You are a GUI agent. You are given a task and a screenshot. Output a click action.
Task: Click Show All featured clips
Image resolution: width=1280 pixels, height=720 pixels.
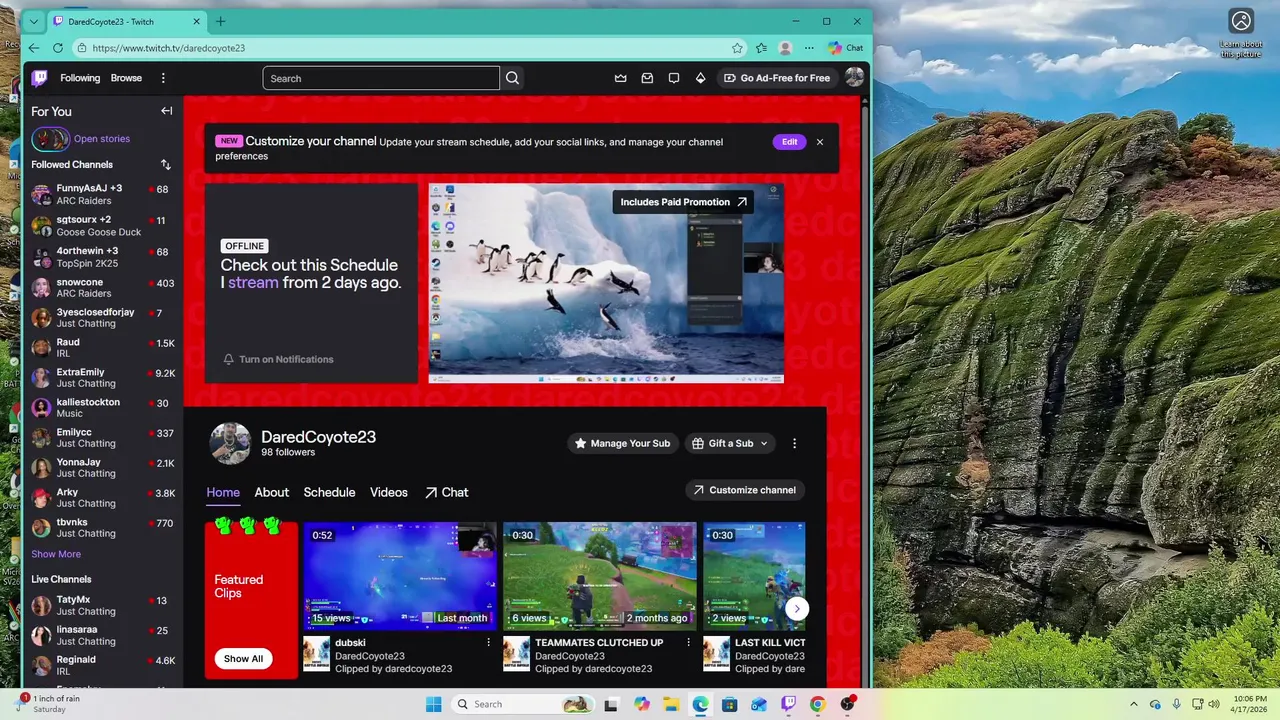click(243, 659)
